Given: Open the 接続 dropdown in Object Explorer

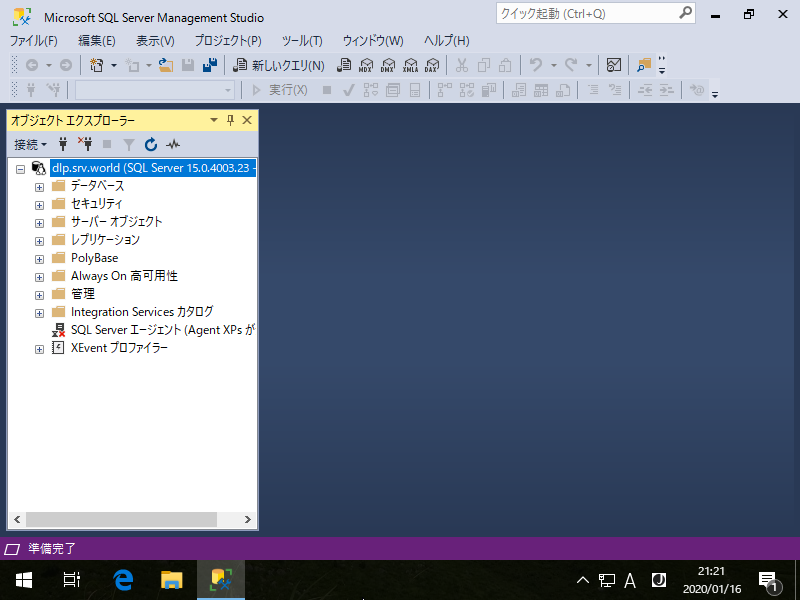Looking at the screenshot, I should (30, 145).
